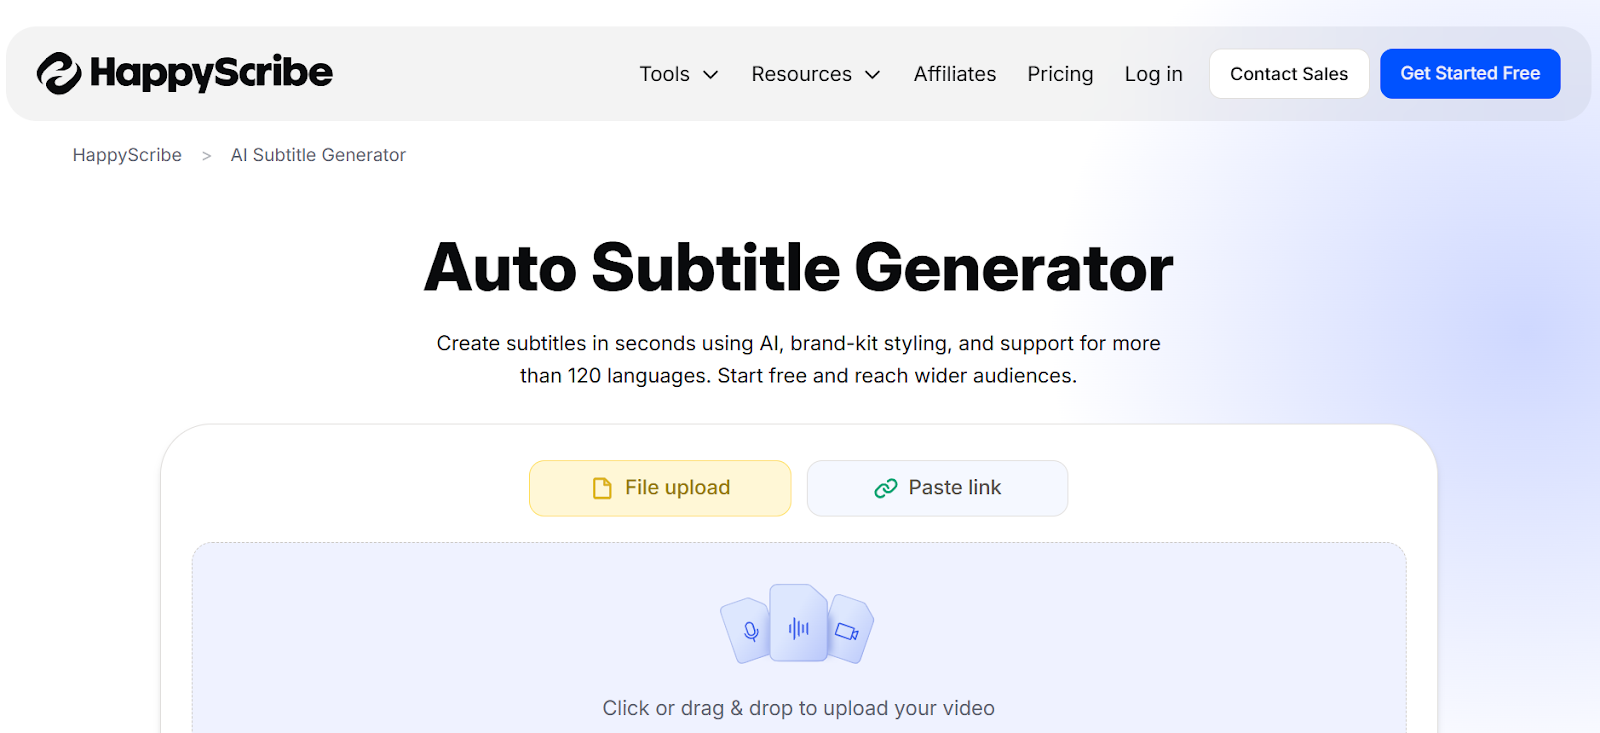Click the drag & drop upload text

pyautogui.click(x=798, y=708)
